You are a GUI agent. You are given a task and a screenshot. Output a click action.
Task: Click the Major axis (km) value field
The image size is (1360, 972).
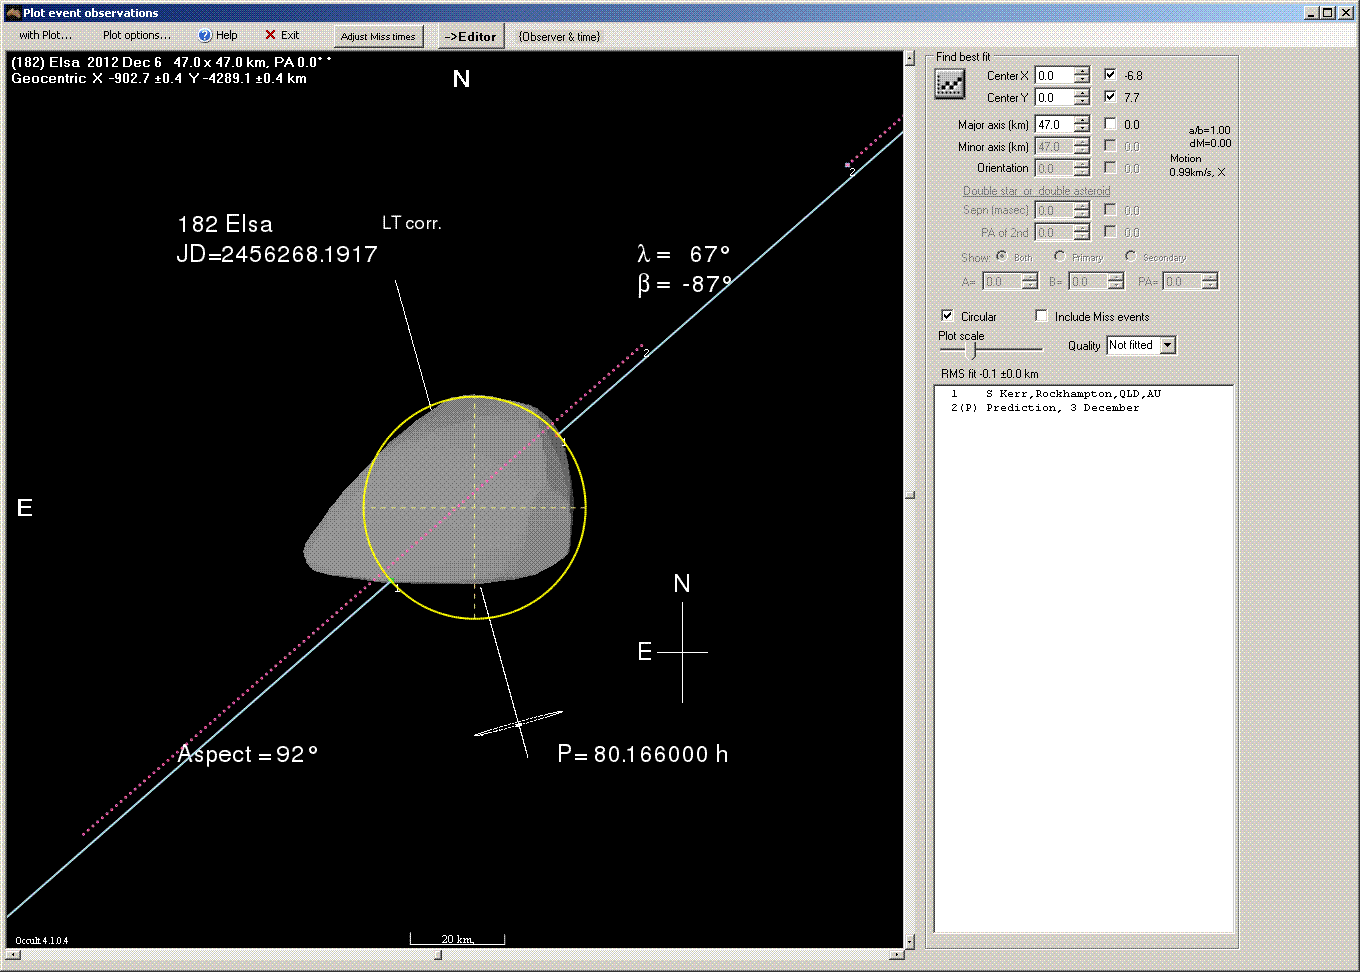(1054, 125)
